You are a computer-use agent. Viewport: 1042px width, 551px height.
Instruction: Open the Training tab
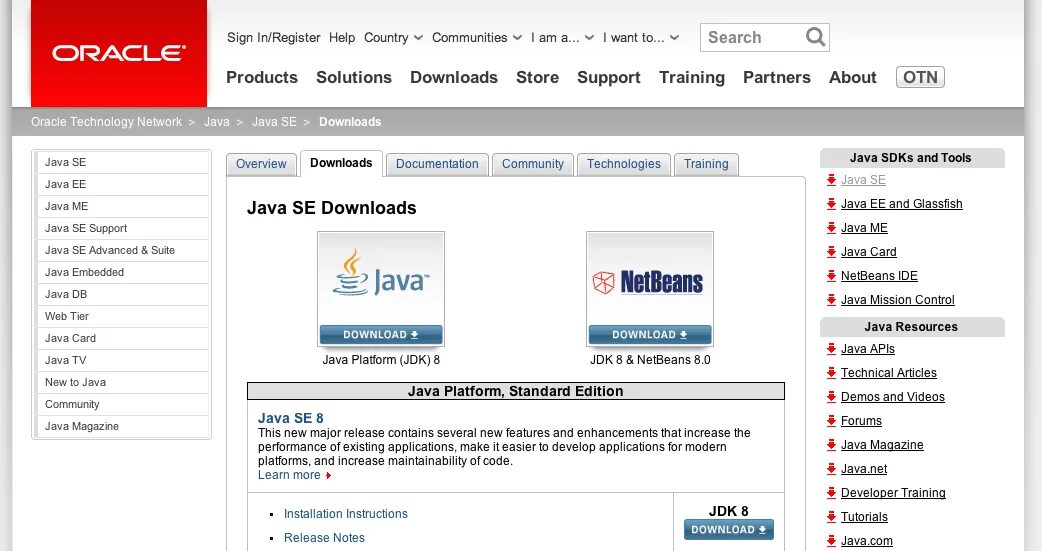tap(706, 164)
